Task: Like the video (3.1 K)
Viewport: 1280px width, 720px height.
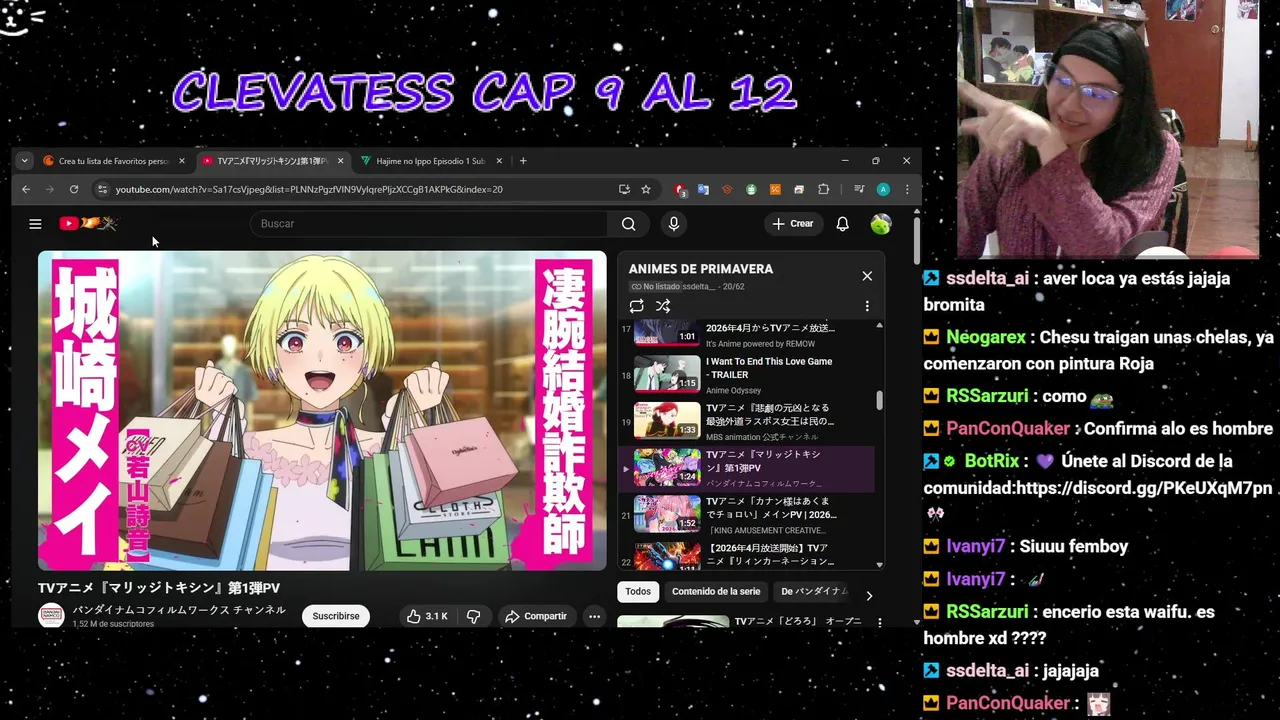Action: pyautogui.click(x=427, y=616)
